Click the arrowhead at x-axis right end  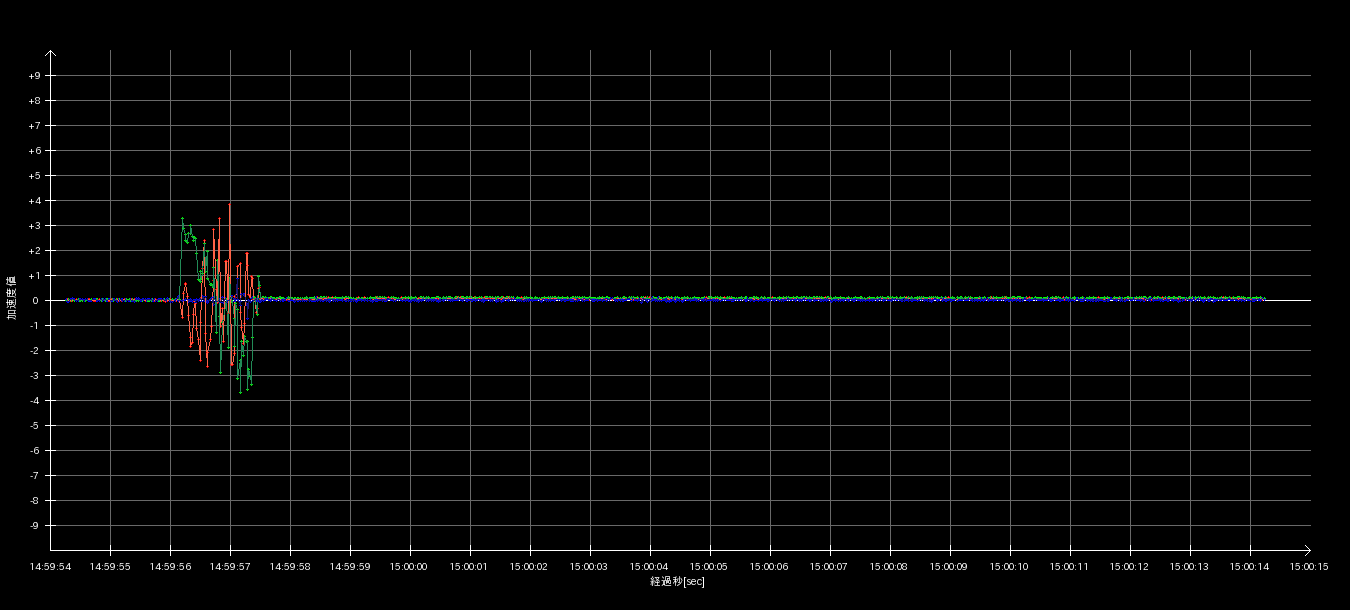click(x=1306, y=549)
